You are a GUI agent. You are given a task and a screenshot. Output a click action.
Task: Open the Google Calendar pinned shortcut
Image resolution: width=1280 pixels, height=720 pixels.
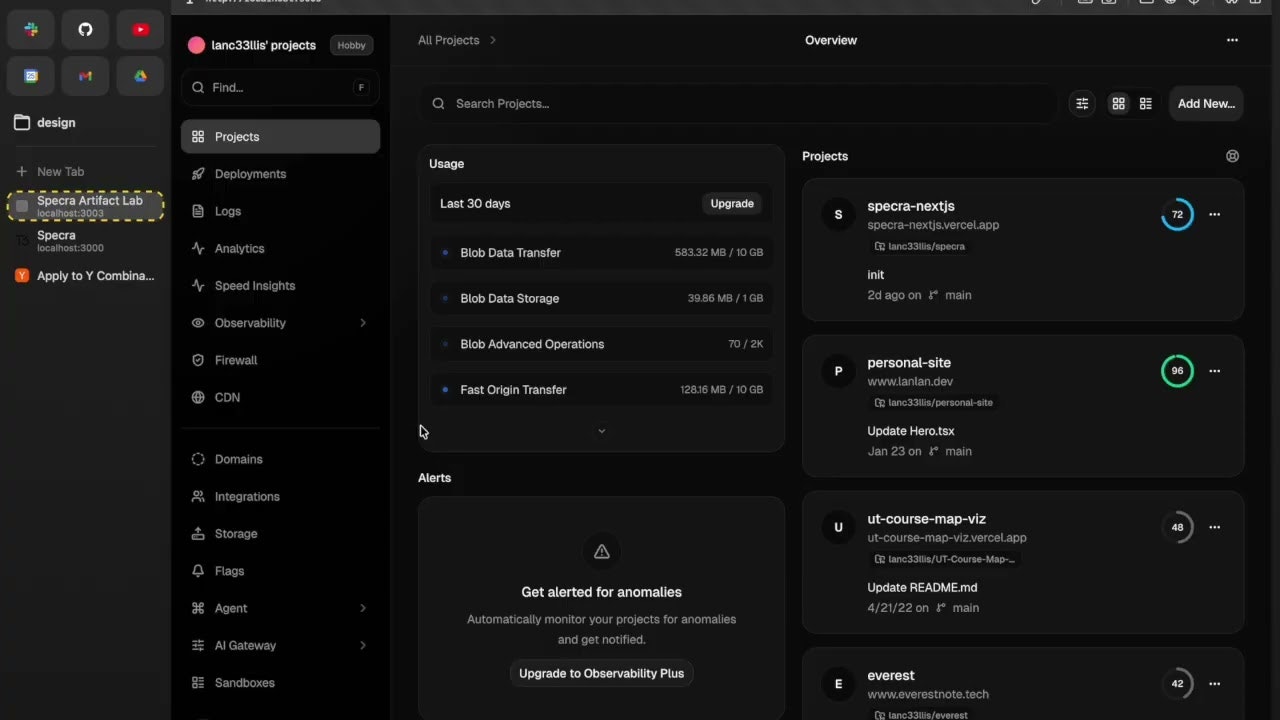(x=31, y=76)
